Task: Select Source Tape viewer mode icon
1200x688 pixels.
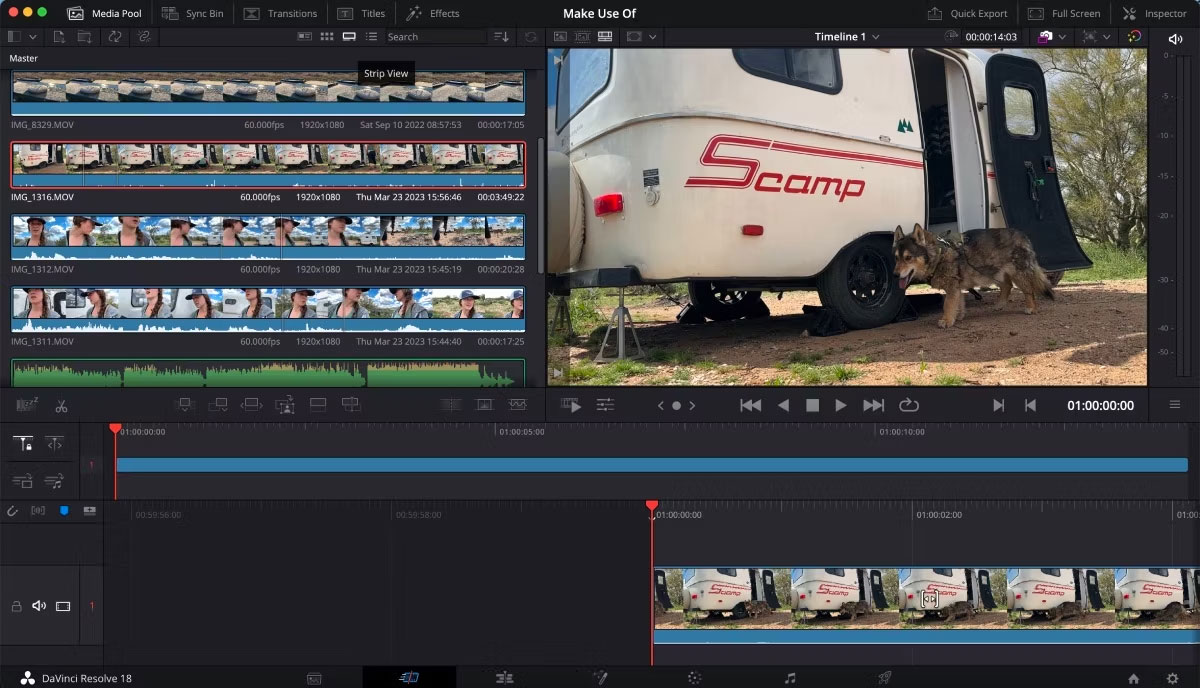Action: point(582,37)
